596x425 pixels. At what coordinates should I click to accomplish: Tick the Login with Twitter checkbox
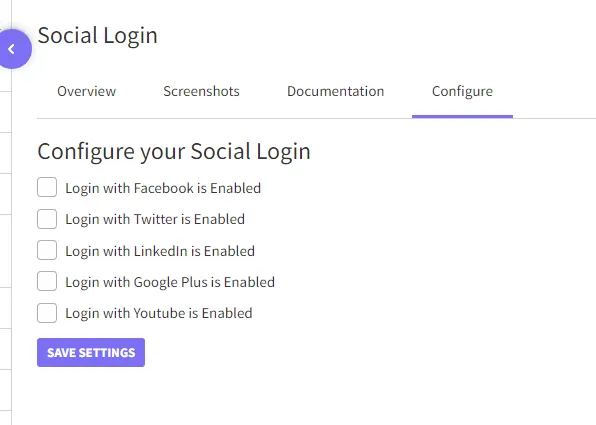(x=47, y=219)
